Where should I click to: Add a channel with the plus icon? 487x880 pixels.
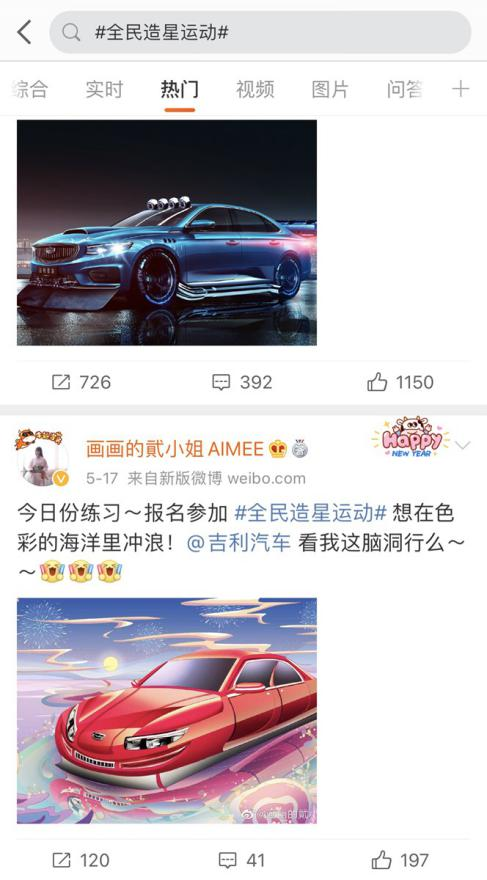coord(460,89)
